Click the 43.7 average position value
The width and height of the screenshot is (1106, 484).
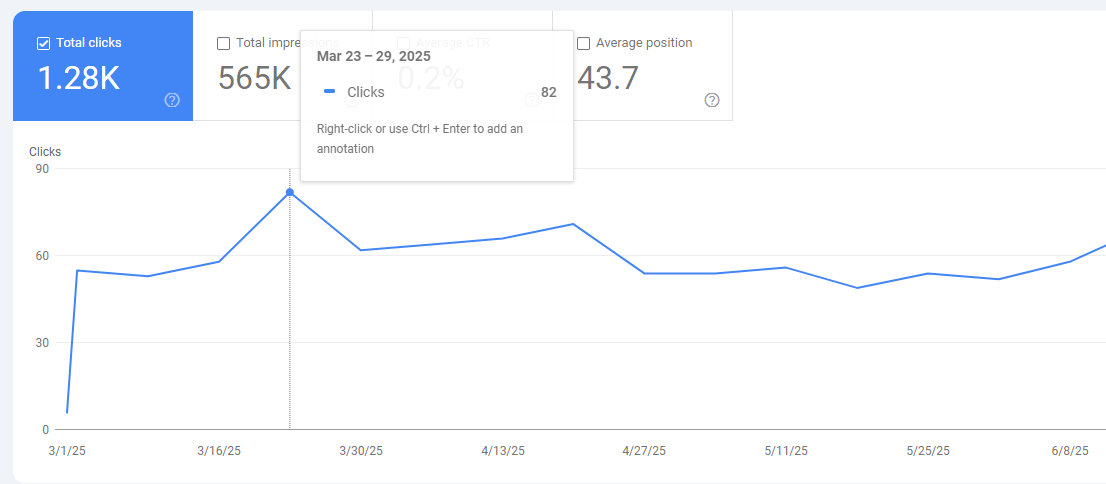point(608,78)
